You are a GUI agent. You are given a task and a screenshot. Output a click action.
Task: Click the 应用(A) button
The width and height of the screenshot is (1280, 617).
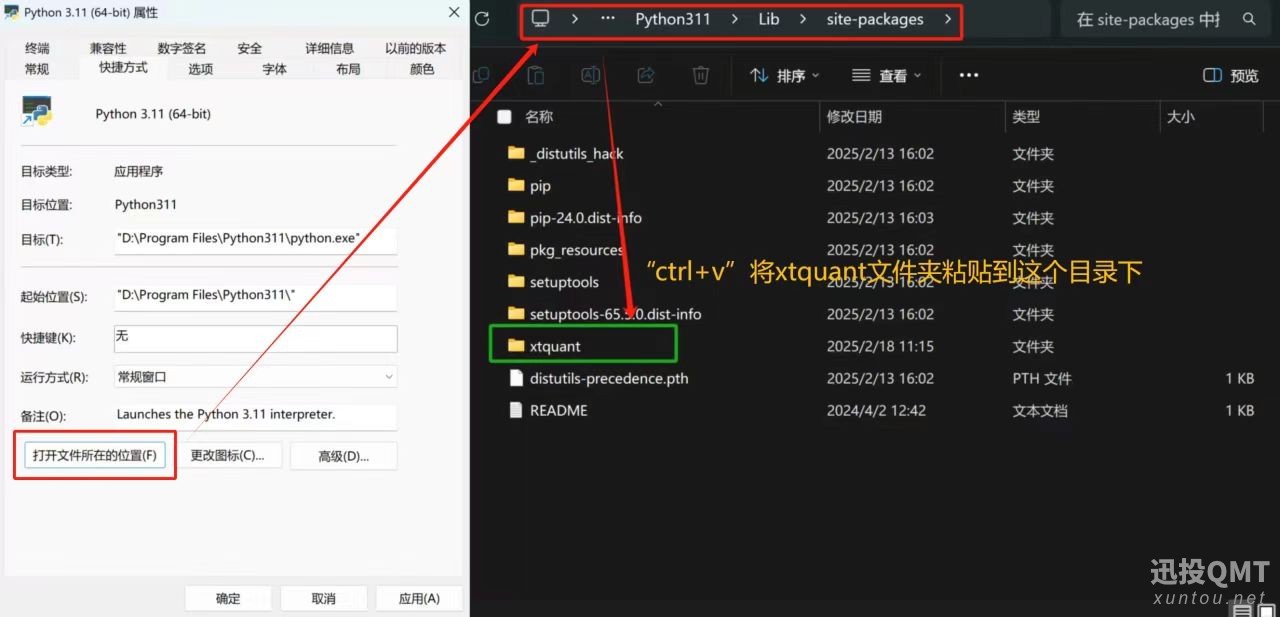(x=419, y=598)
